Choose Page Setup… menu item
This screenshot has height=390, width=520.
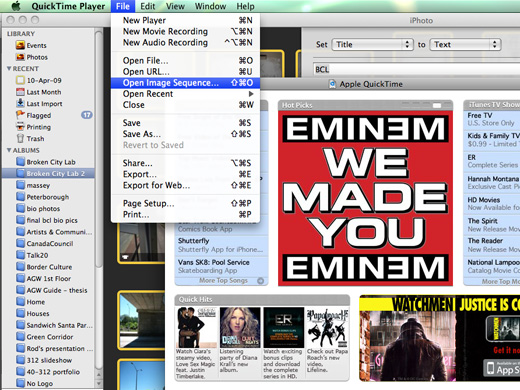point(185,203)
